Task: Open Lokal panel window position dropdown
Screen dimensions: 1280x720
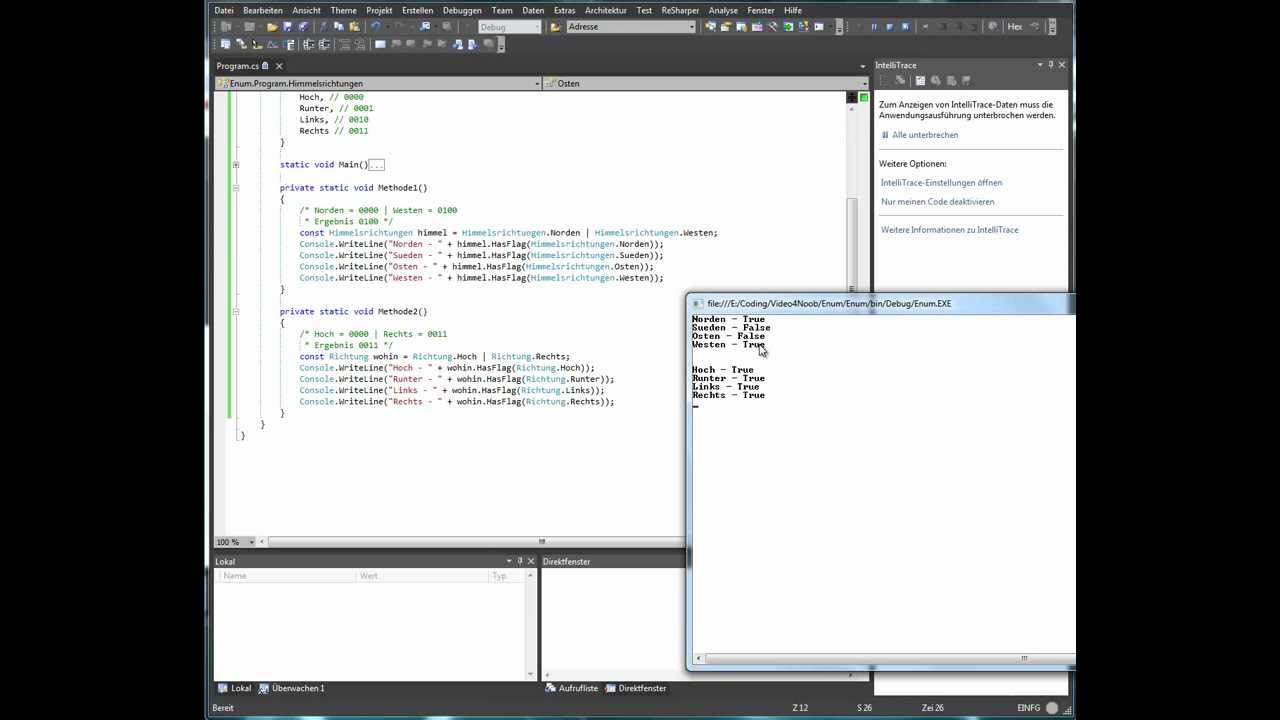Action: pyautogui.click(x=508, y=561)
